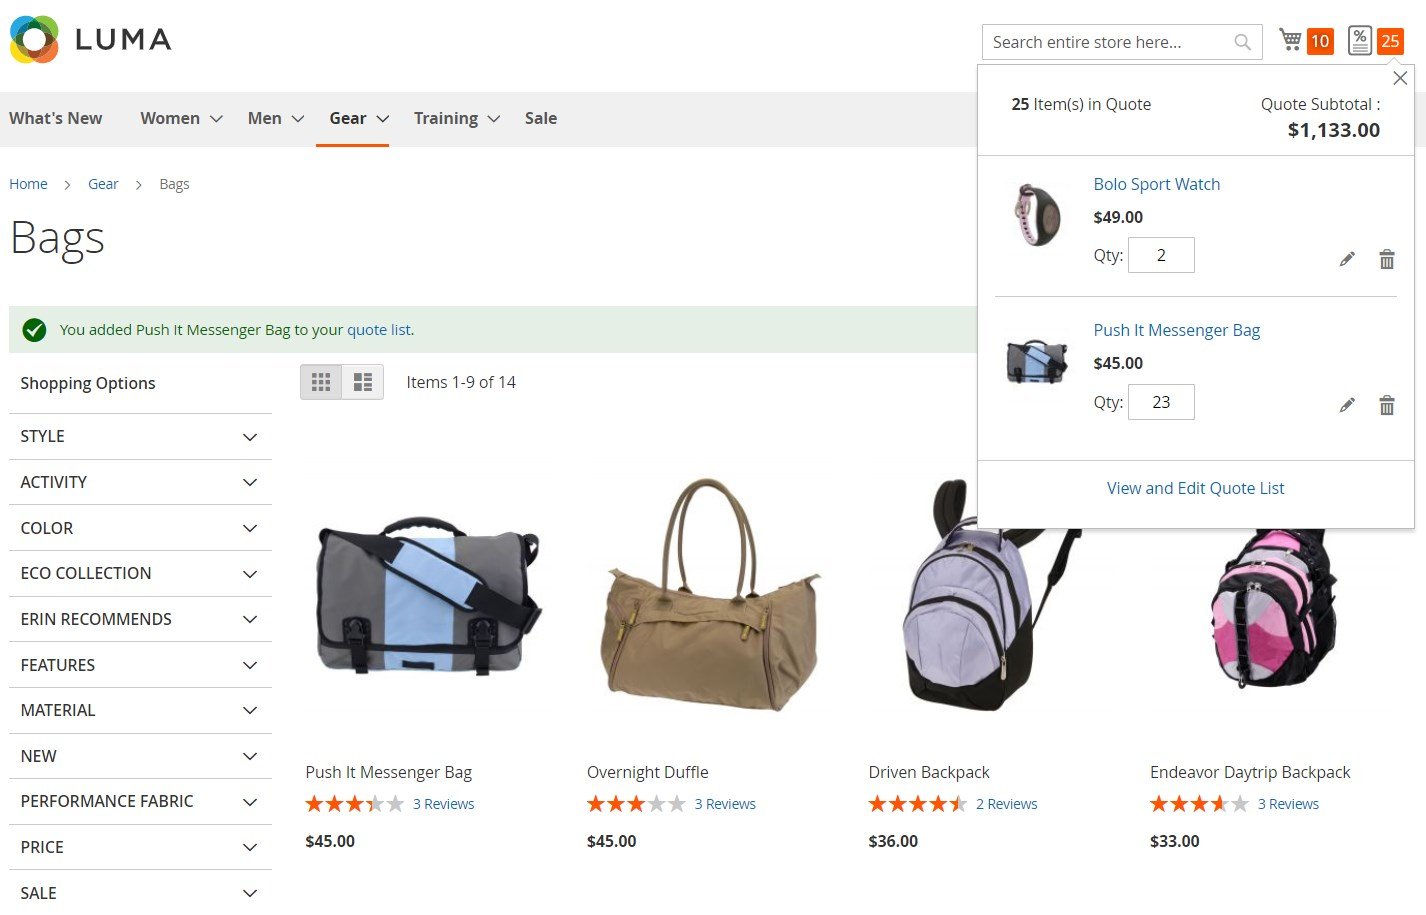Expand the STYLE filter
Viewport: 1426px width, 915px height.
coord(140,437)
